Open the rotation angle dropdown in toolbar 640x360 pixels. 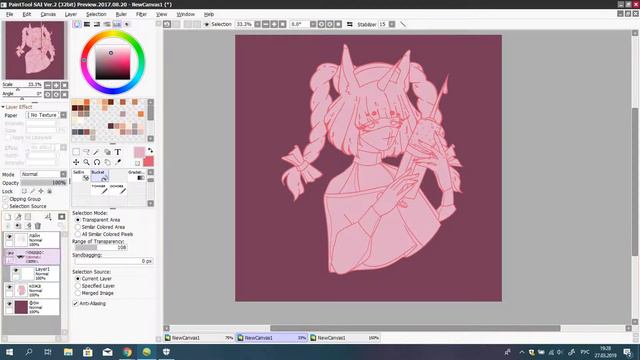tap(313, 24)
